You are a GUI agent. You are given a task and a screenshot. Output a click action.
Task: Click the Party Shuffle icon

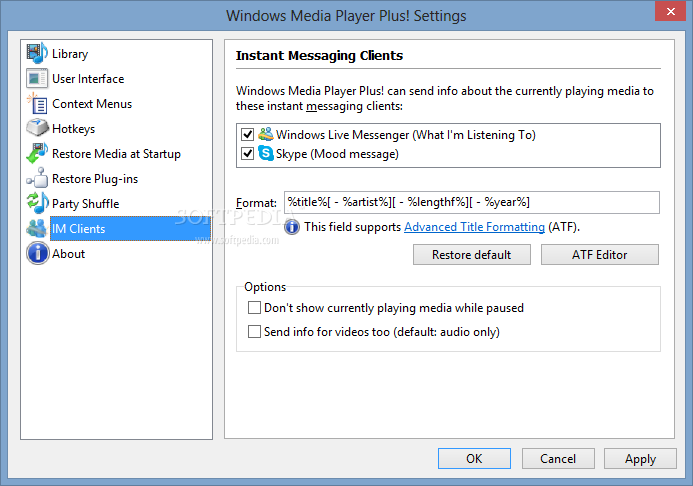37,203
